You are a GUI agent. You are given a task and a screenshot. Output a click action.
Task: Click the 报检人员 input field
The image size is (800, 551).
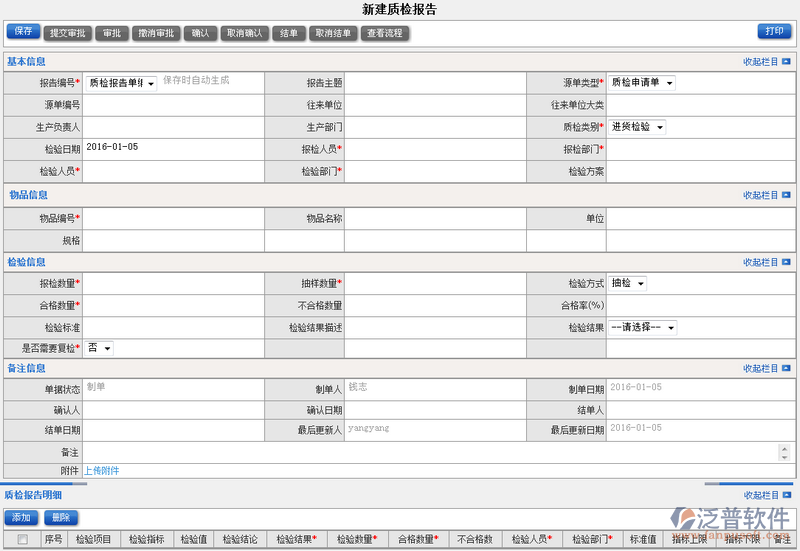pyautogui.click(x=435, y=149)
